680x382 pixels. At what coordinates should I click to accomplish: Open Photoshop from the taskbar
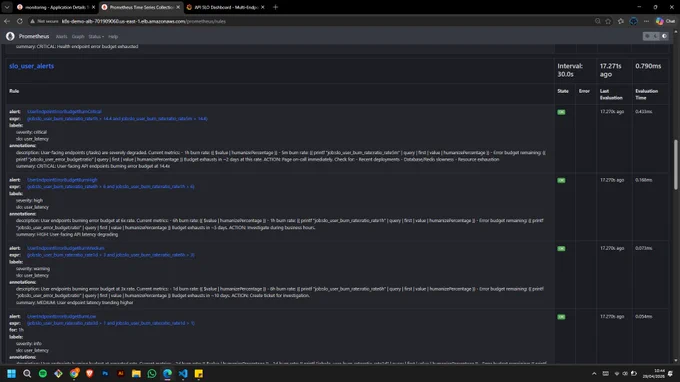[105, 374]
